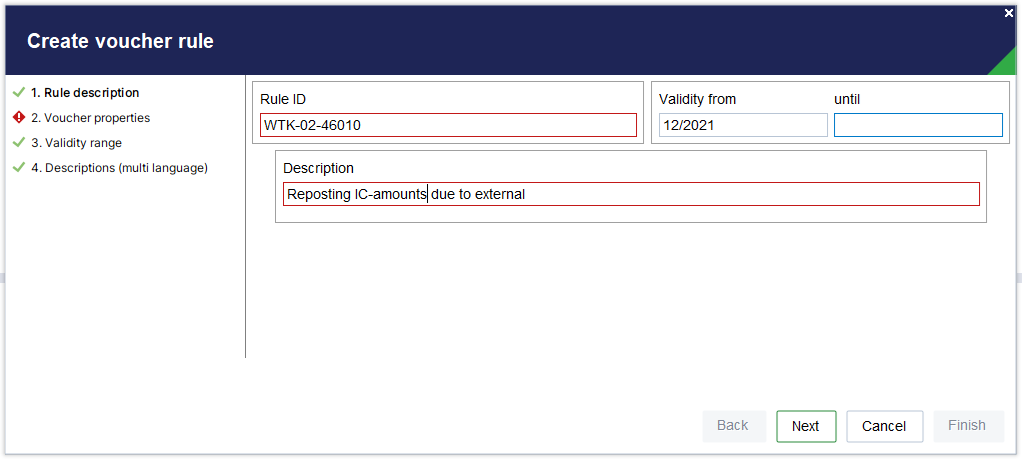
Task: Click the empty until date field
Action: point(918,125)
